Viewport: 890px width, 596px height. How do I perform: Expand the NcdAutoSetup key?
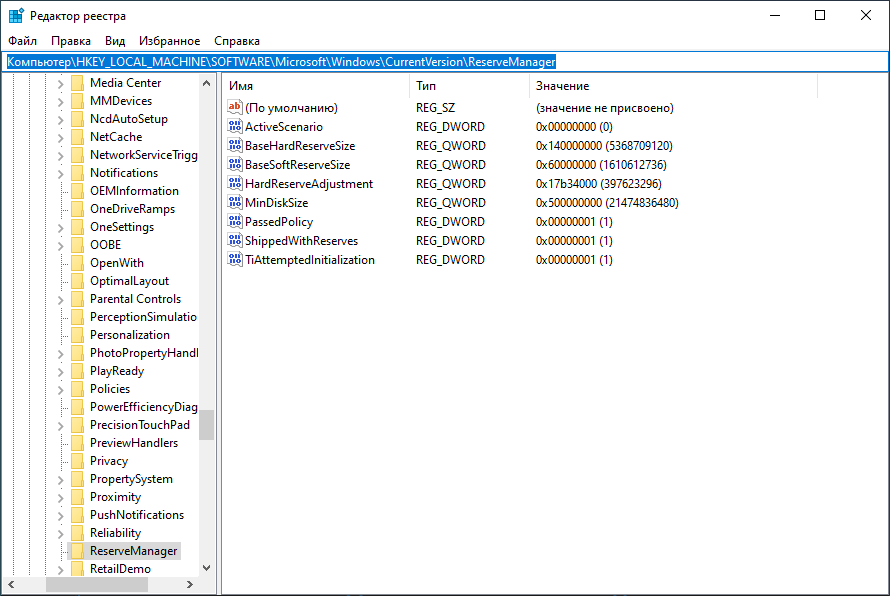pos(61,120)
